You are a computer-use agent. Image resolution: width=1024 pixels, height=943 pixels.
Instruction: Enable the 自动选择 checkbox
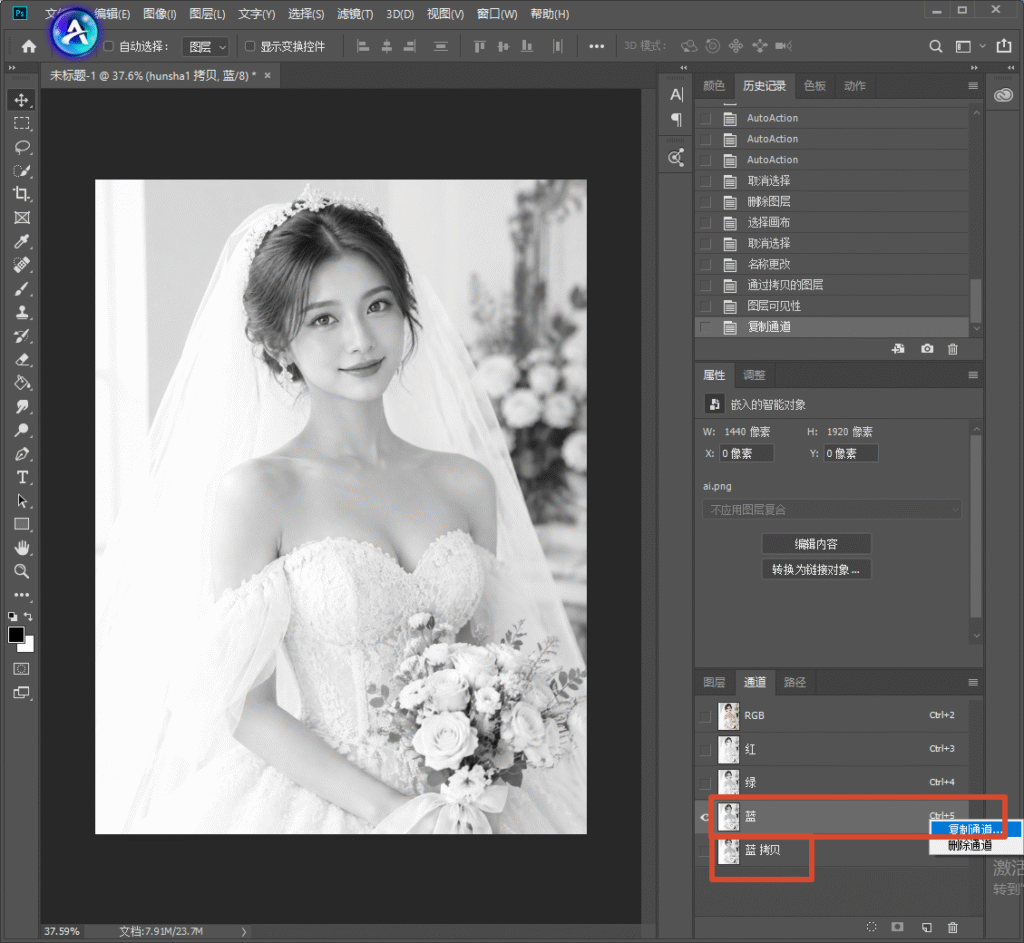(x=108, y=46)
